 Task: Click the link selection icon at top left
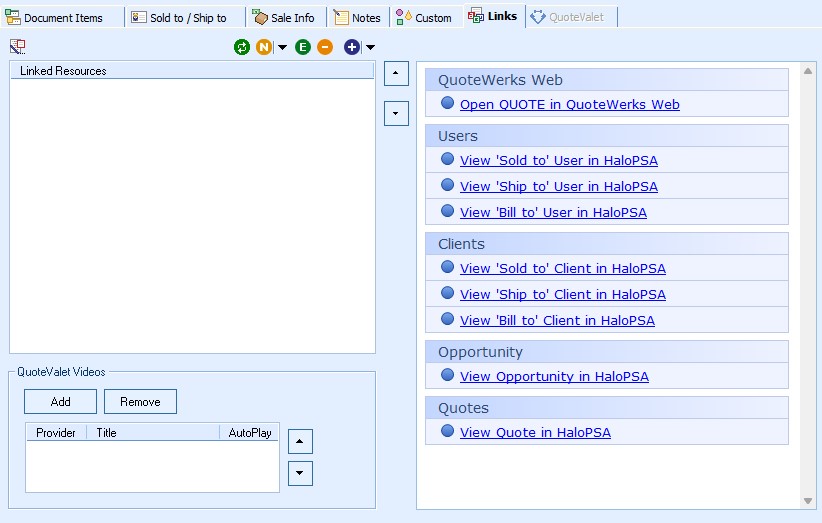(x=17, y=47)
